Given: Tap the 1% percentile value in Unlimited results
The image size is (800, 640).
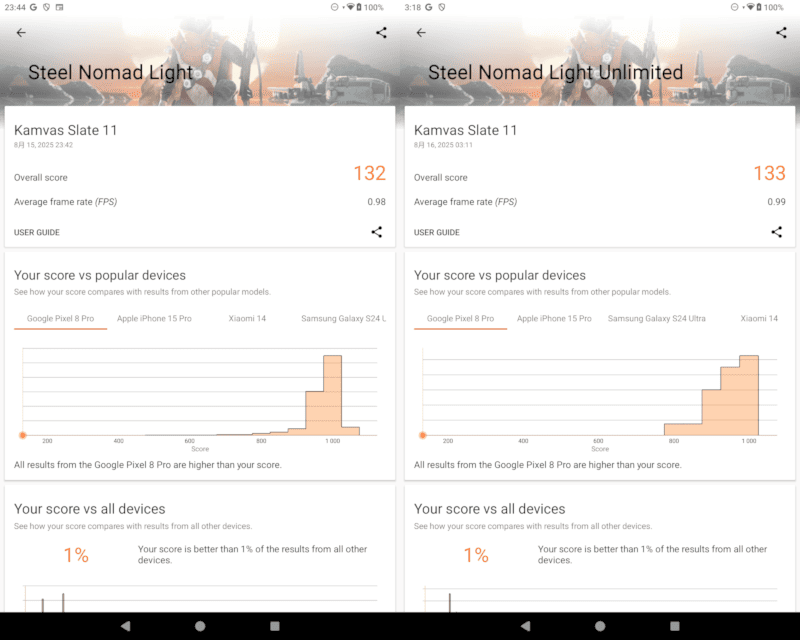Looking at the screenshot, I should click(x=476, y=555).
